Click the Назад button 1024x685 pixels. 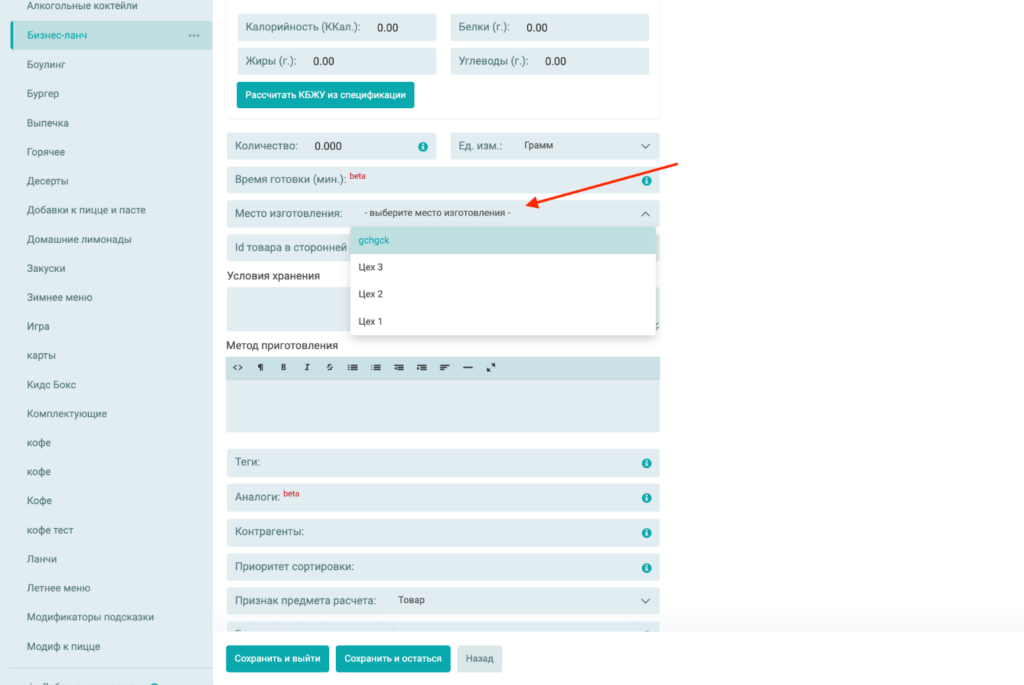coord(479,658)
